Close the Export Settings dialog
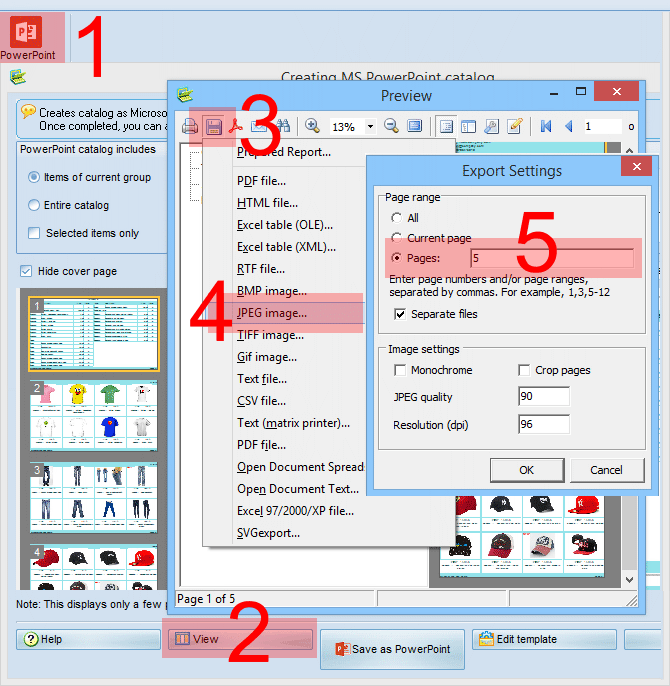Viewport: 670px width, 686px height. (x=637, y=166)
